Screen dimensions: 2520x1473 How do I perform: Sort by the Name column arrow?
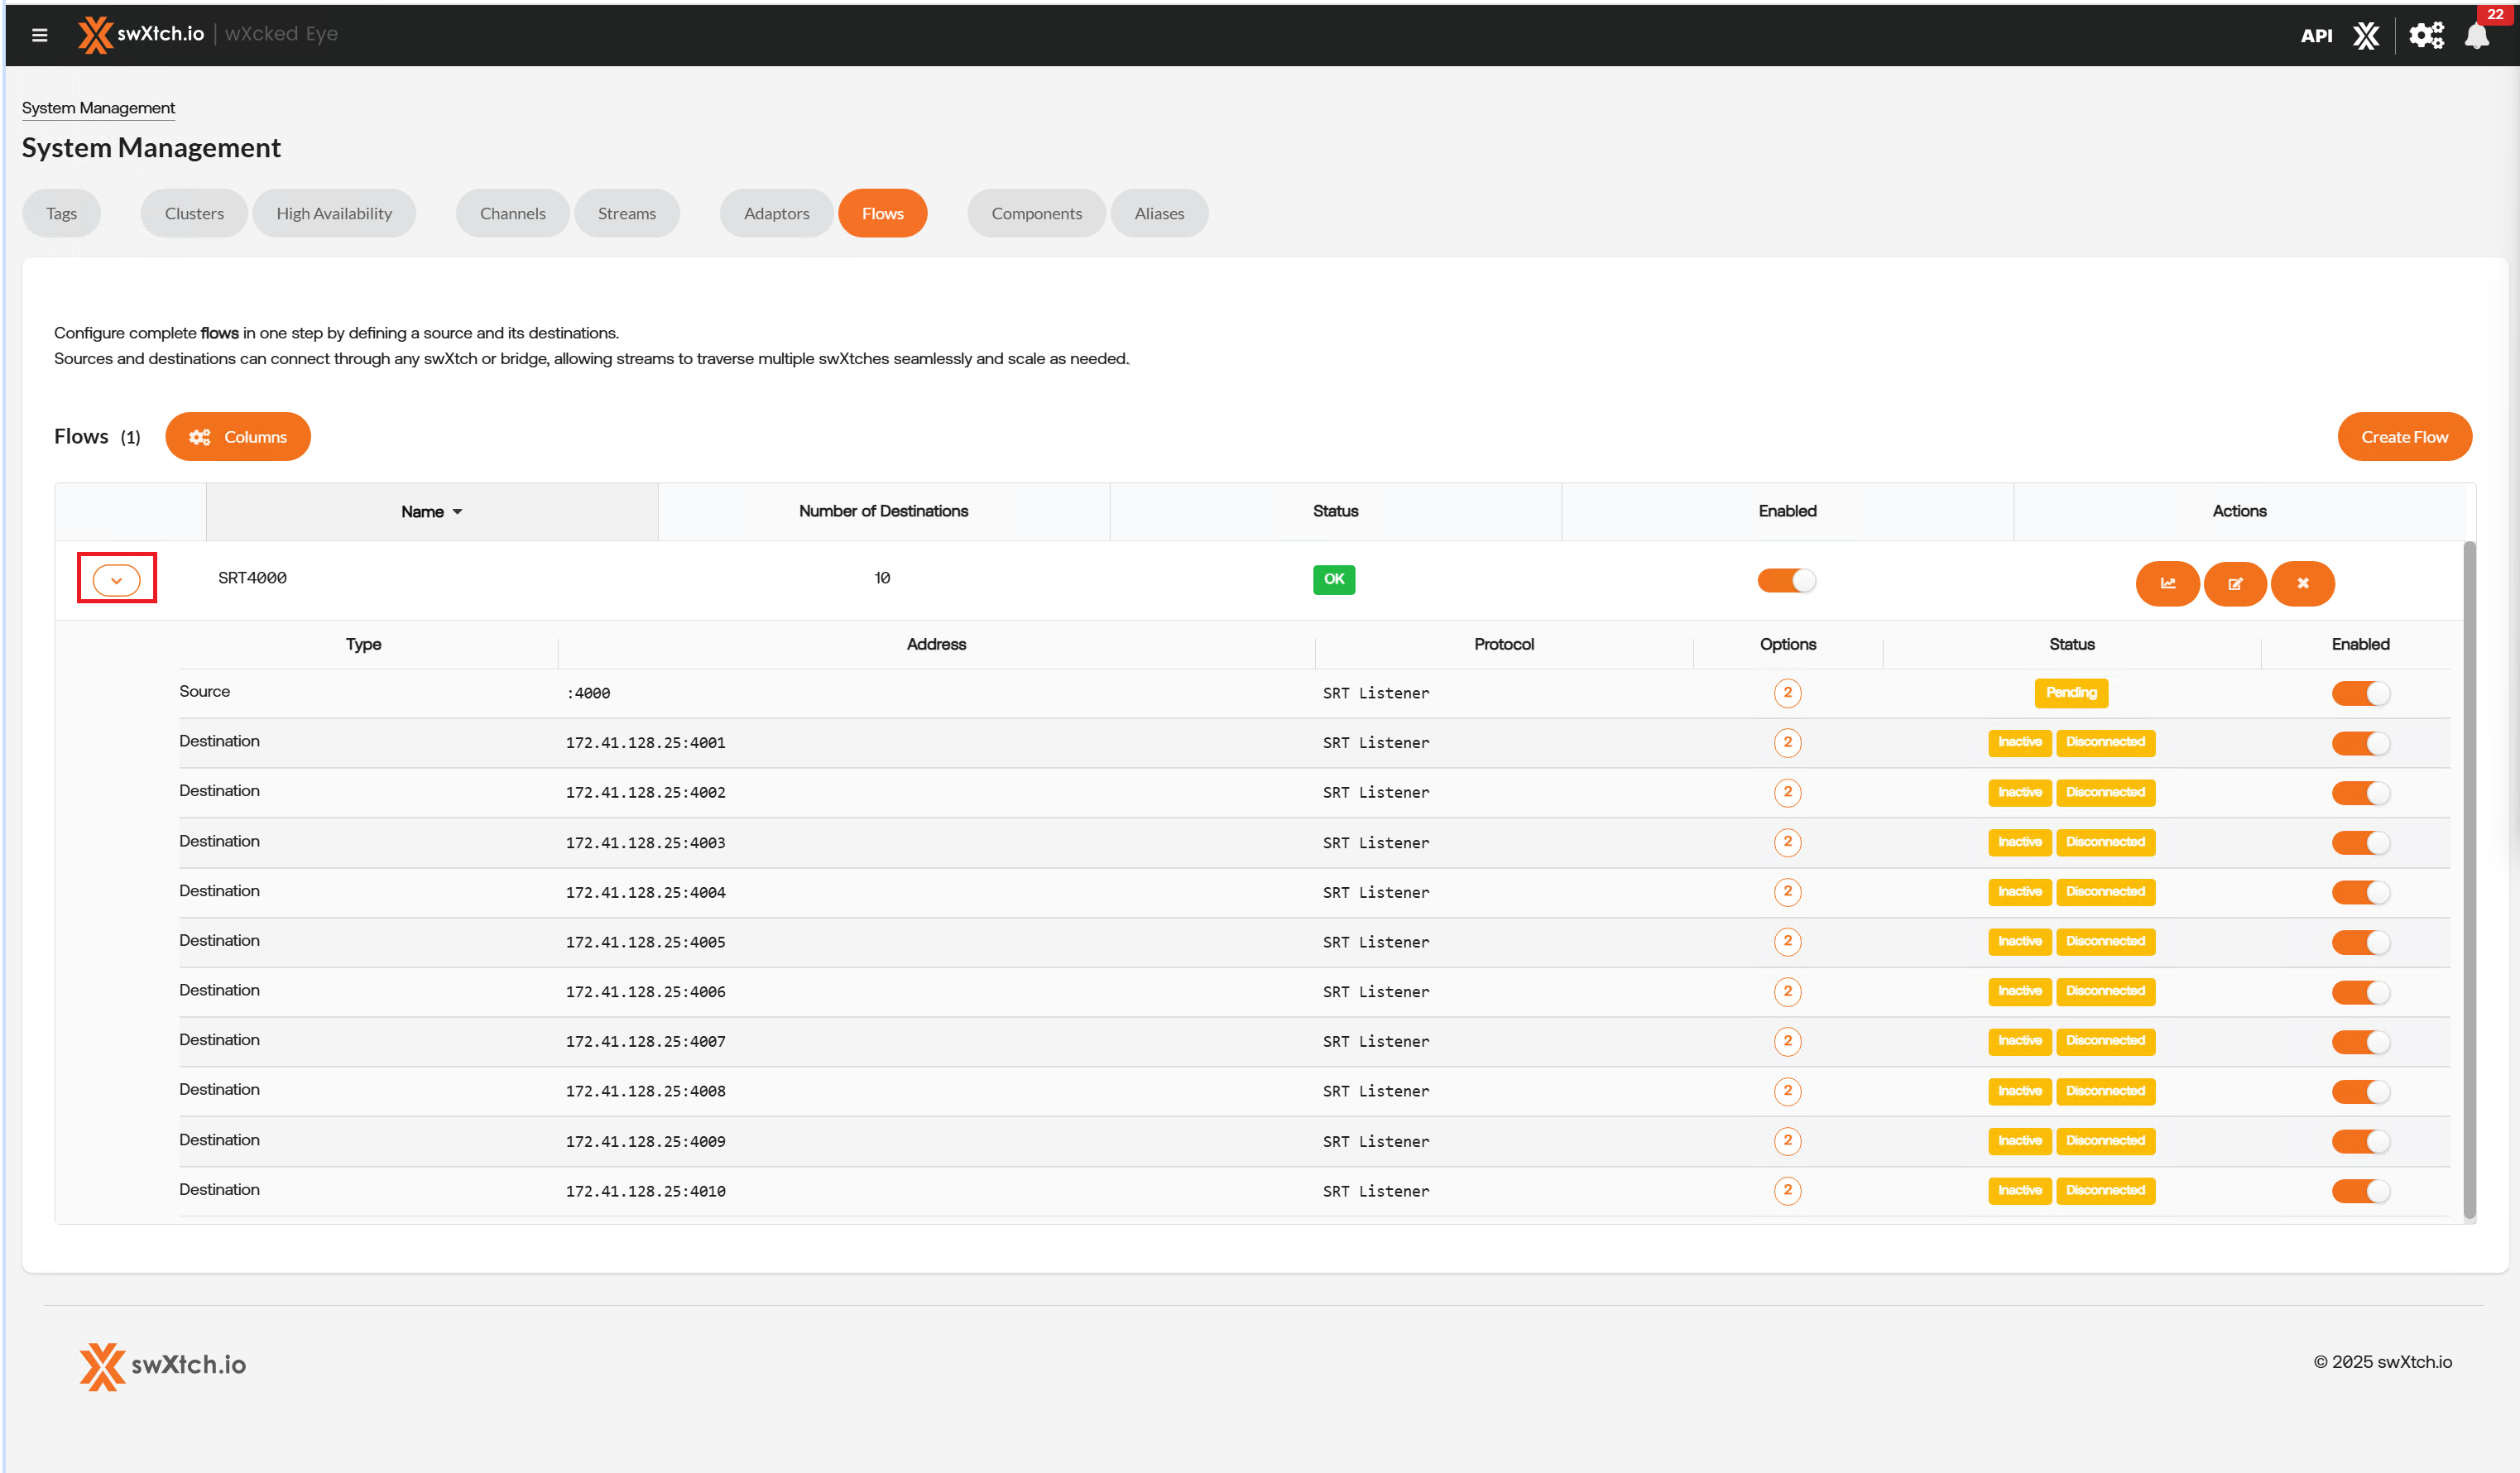457,512
